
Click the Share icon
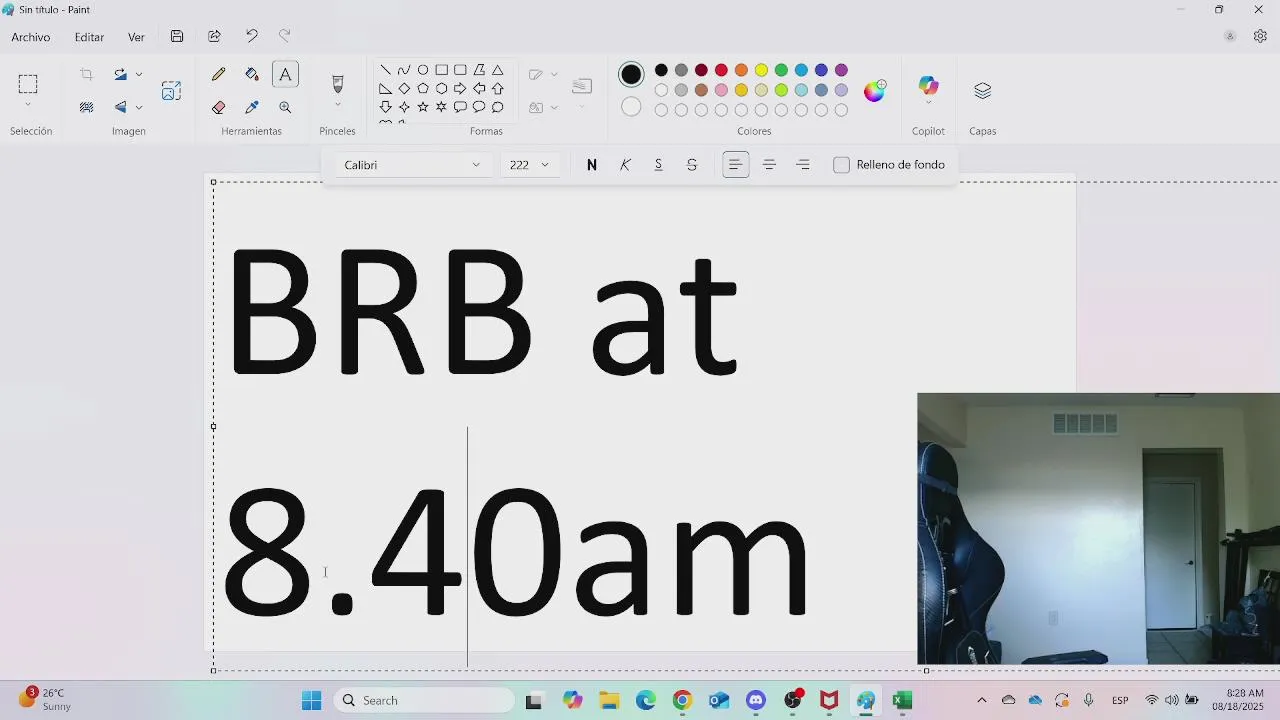[x=214, y=36]
